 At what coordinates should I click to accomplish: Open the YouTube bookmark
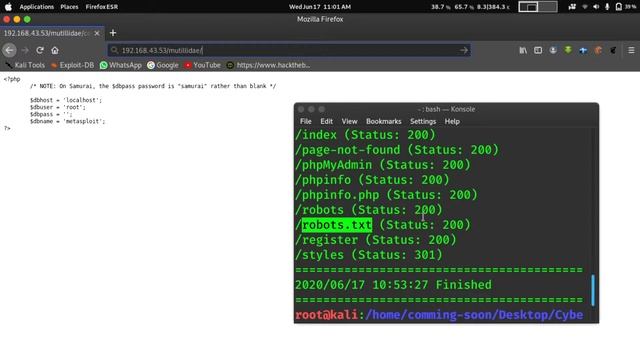click(202, 65)
